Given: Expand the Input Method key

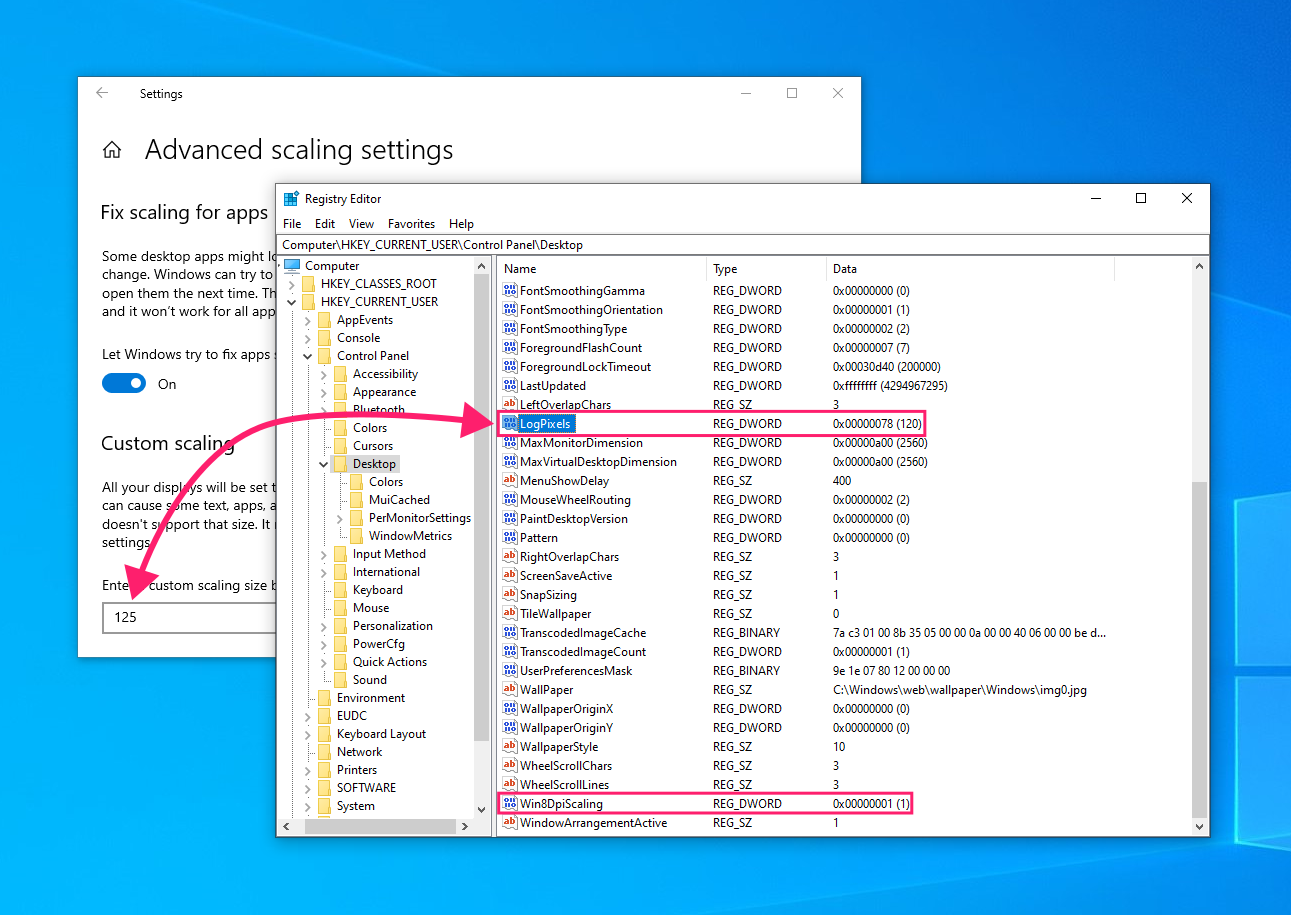Looking at the screenshot, I should (323, 554).
